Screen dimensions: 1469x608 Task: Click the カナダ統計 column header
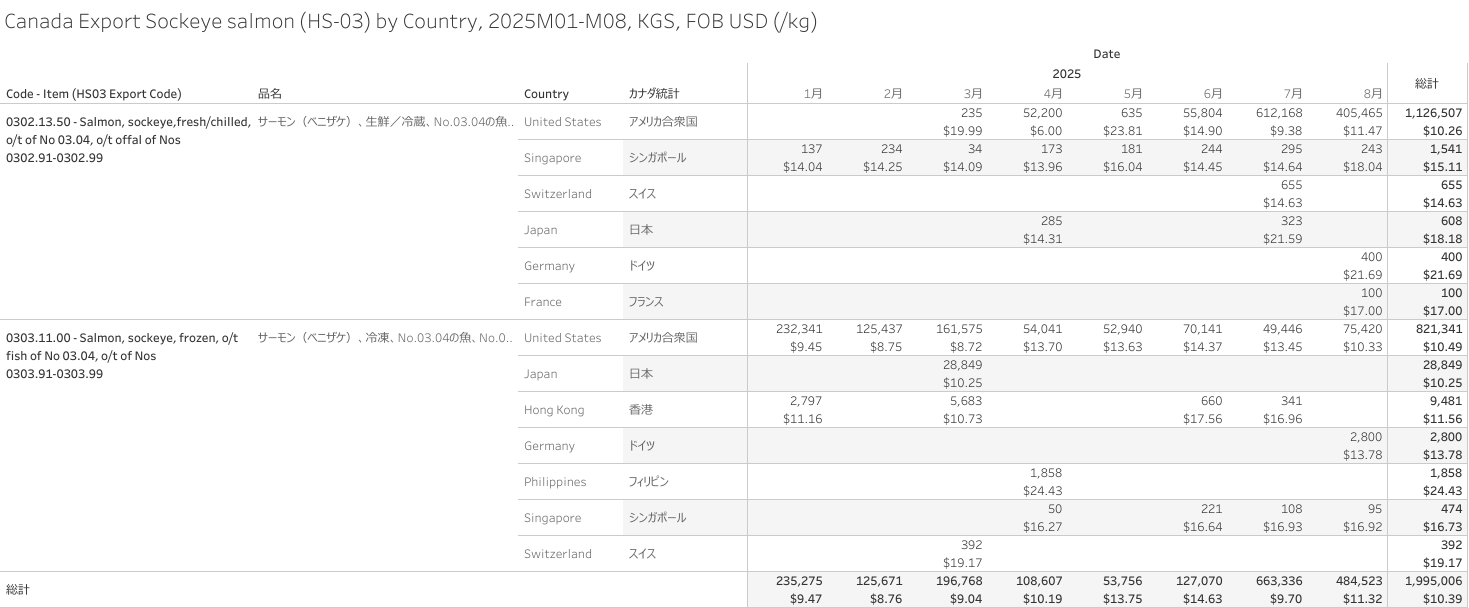click(x=653, y=94)
